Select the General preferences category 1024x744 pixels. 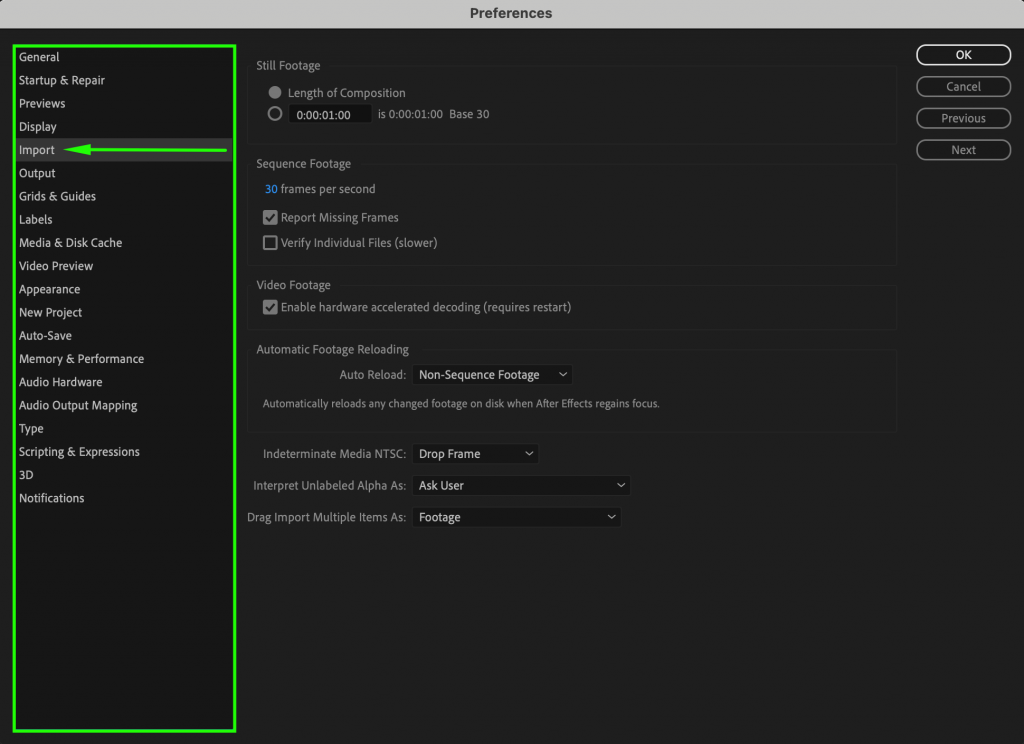[x=41, y=57]
